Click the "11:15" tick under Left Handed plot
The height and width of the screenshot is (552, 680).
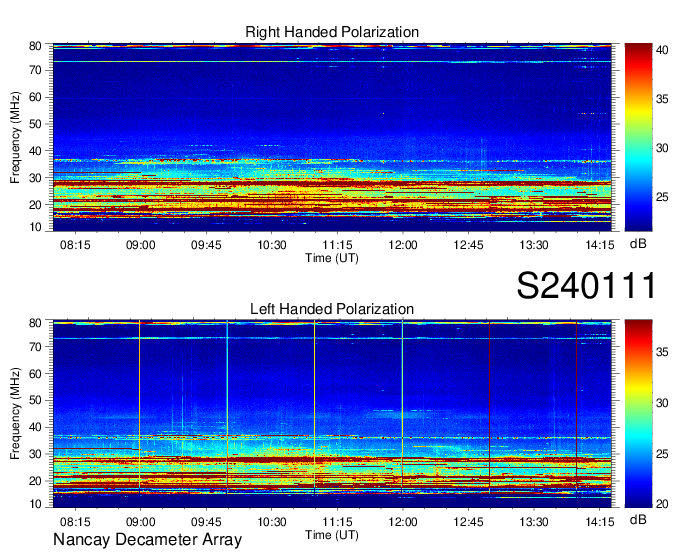(x=337, y=522)
